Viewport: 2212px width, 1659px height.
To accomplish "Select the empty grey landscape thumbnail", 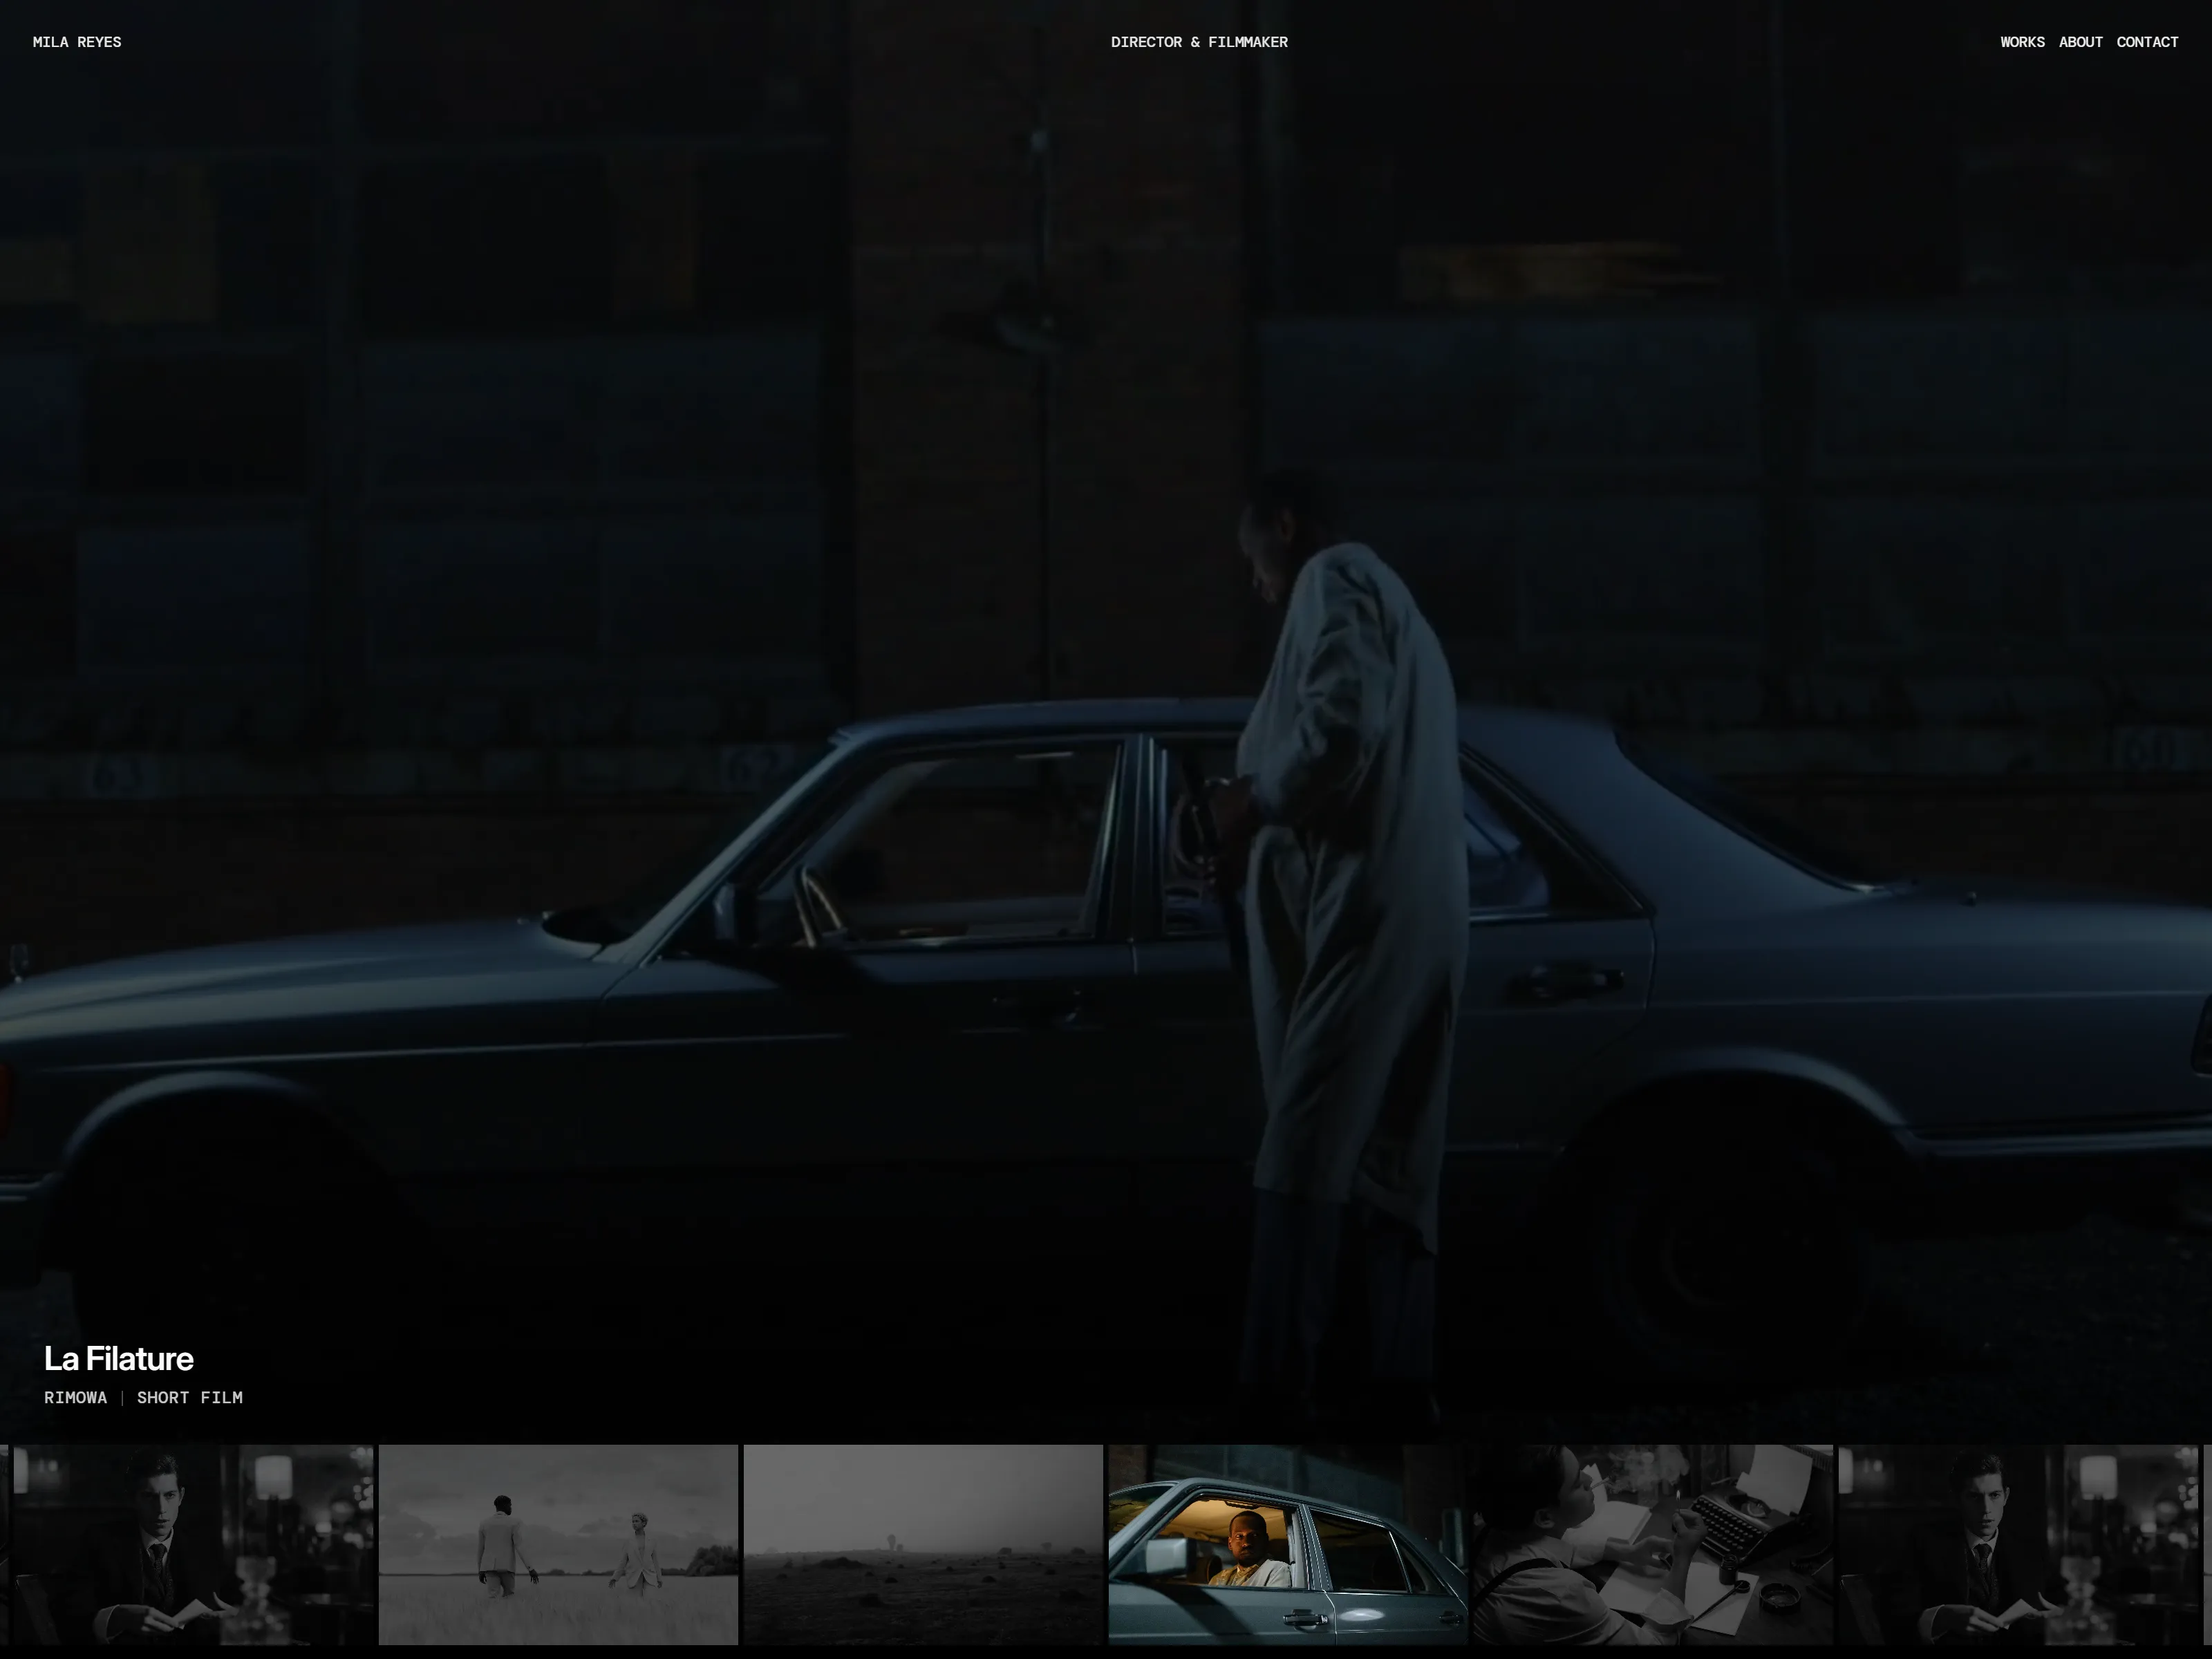I will pos(923,1544).
